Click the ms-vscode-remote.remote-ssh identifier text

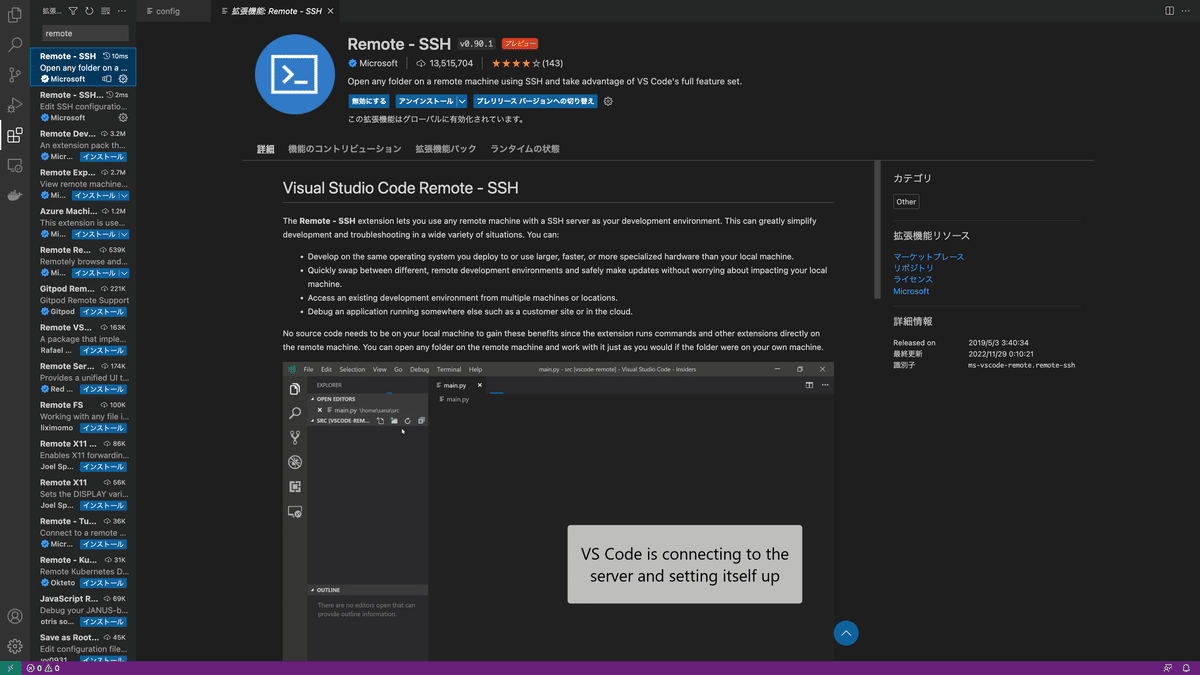pyautogui.click(x=1022, y=365)
